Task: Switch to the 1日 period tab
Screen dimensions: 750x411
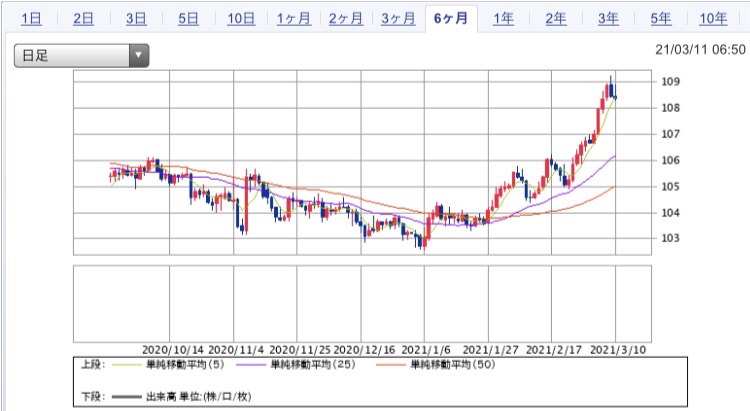Action: (31, 19)
